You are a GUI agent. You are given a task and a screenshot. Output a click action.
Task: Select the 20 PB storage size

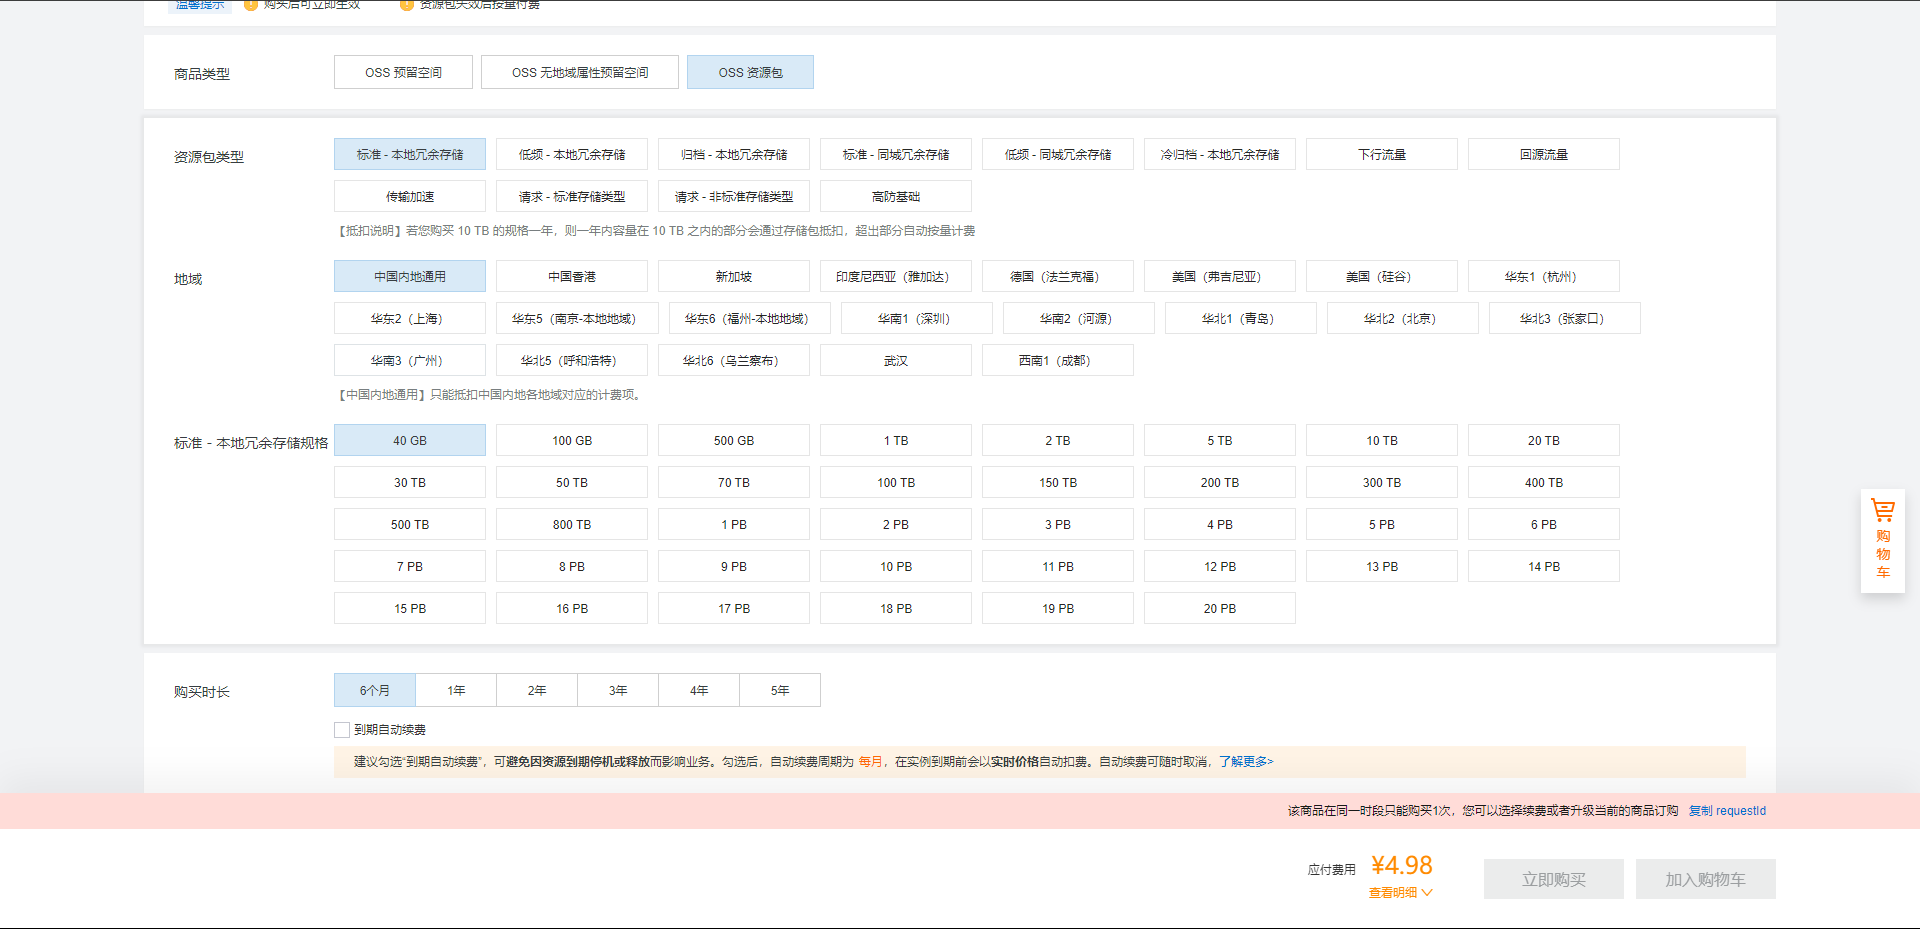(1220, 608)
